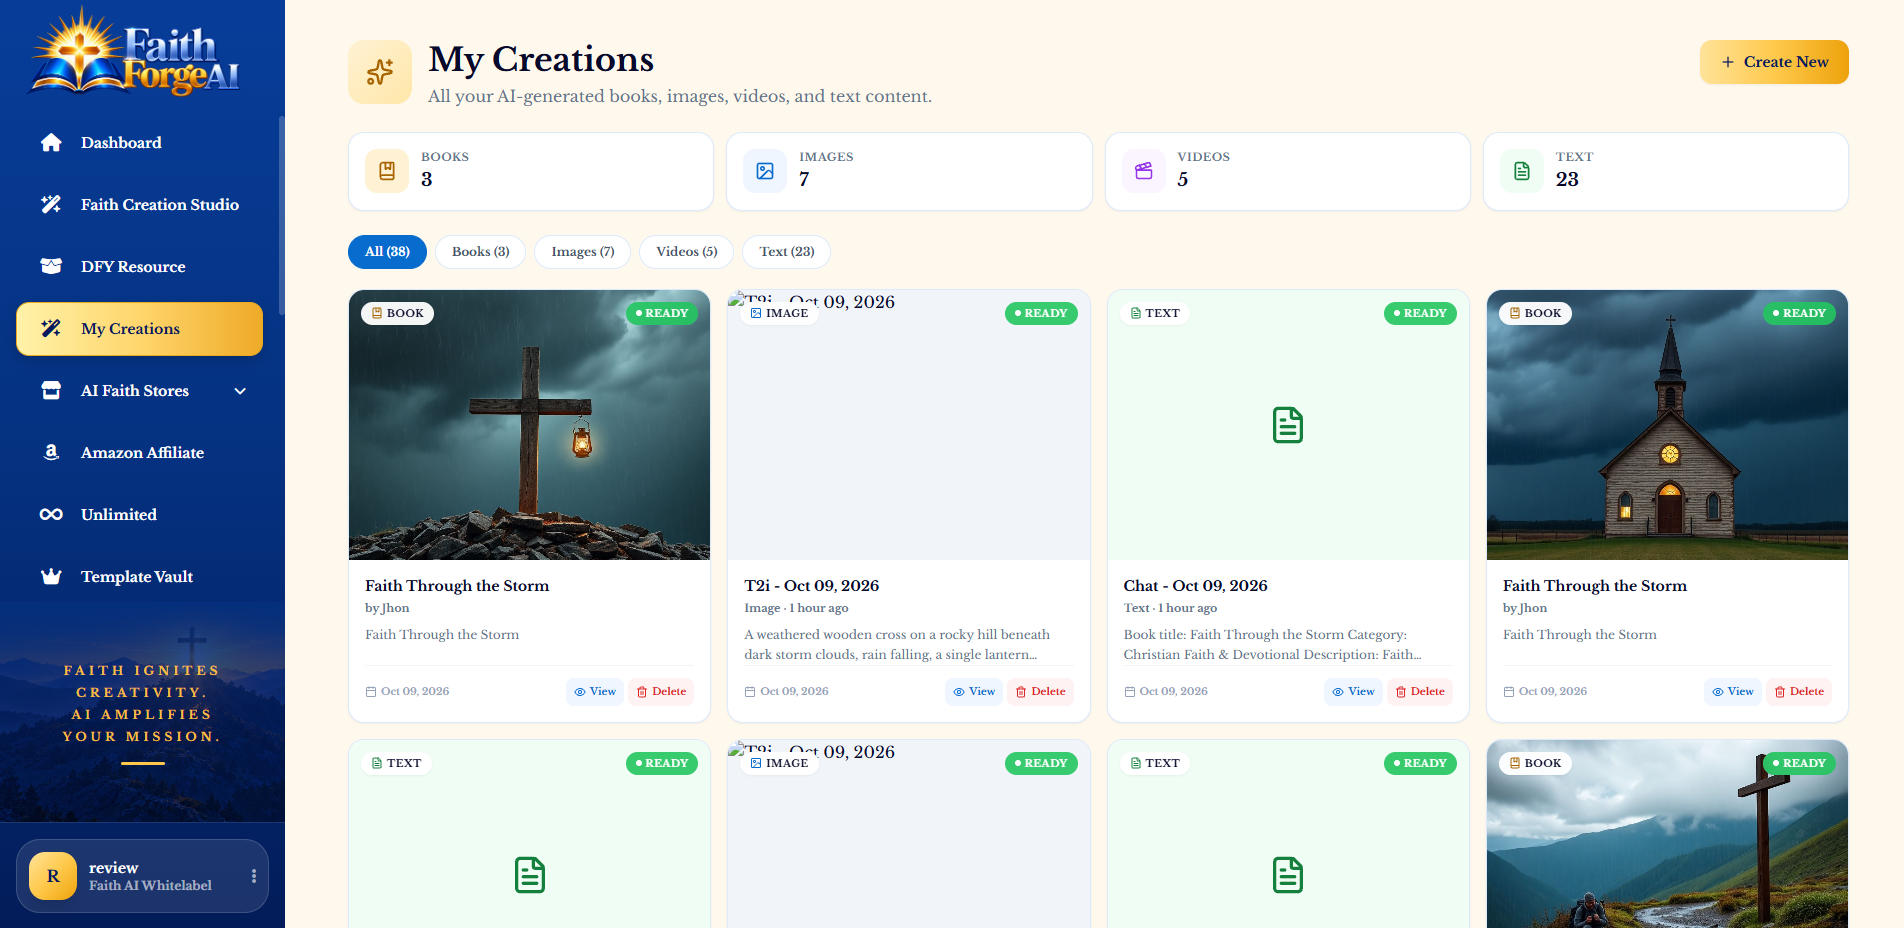Image resolution: width=1904 pixels, height=928 pixels.
Task: Delete the Chat - Oct 09, 2026 text
Action: click(1420, 692)
